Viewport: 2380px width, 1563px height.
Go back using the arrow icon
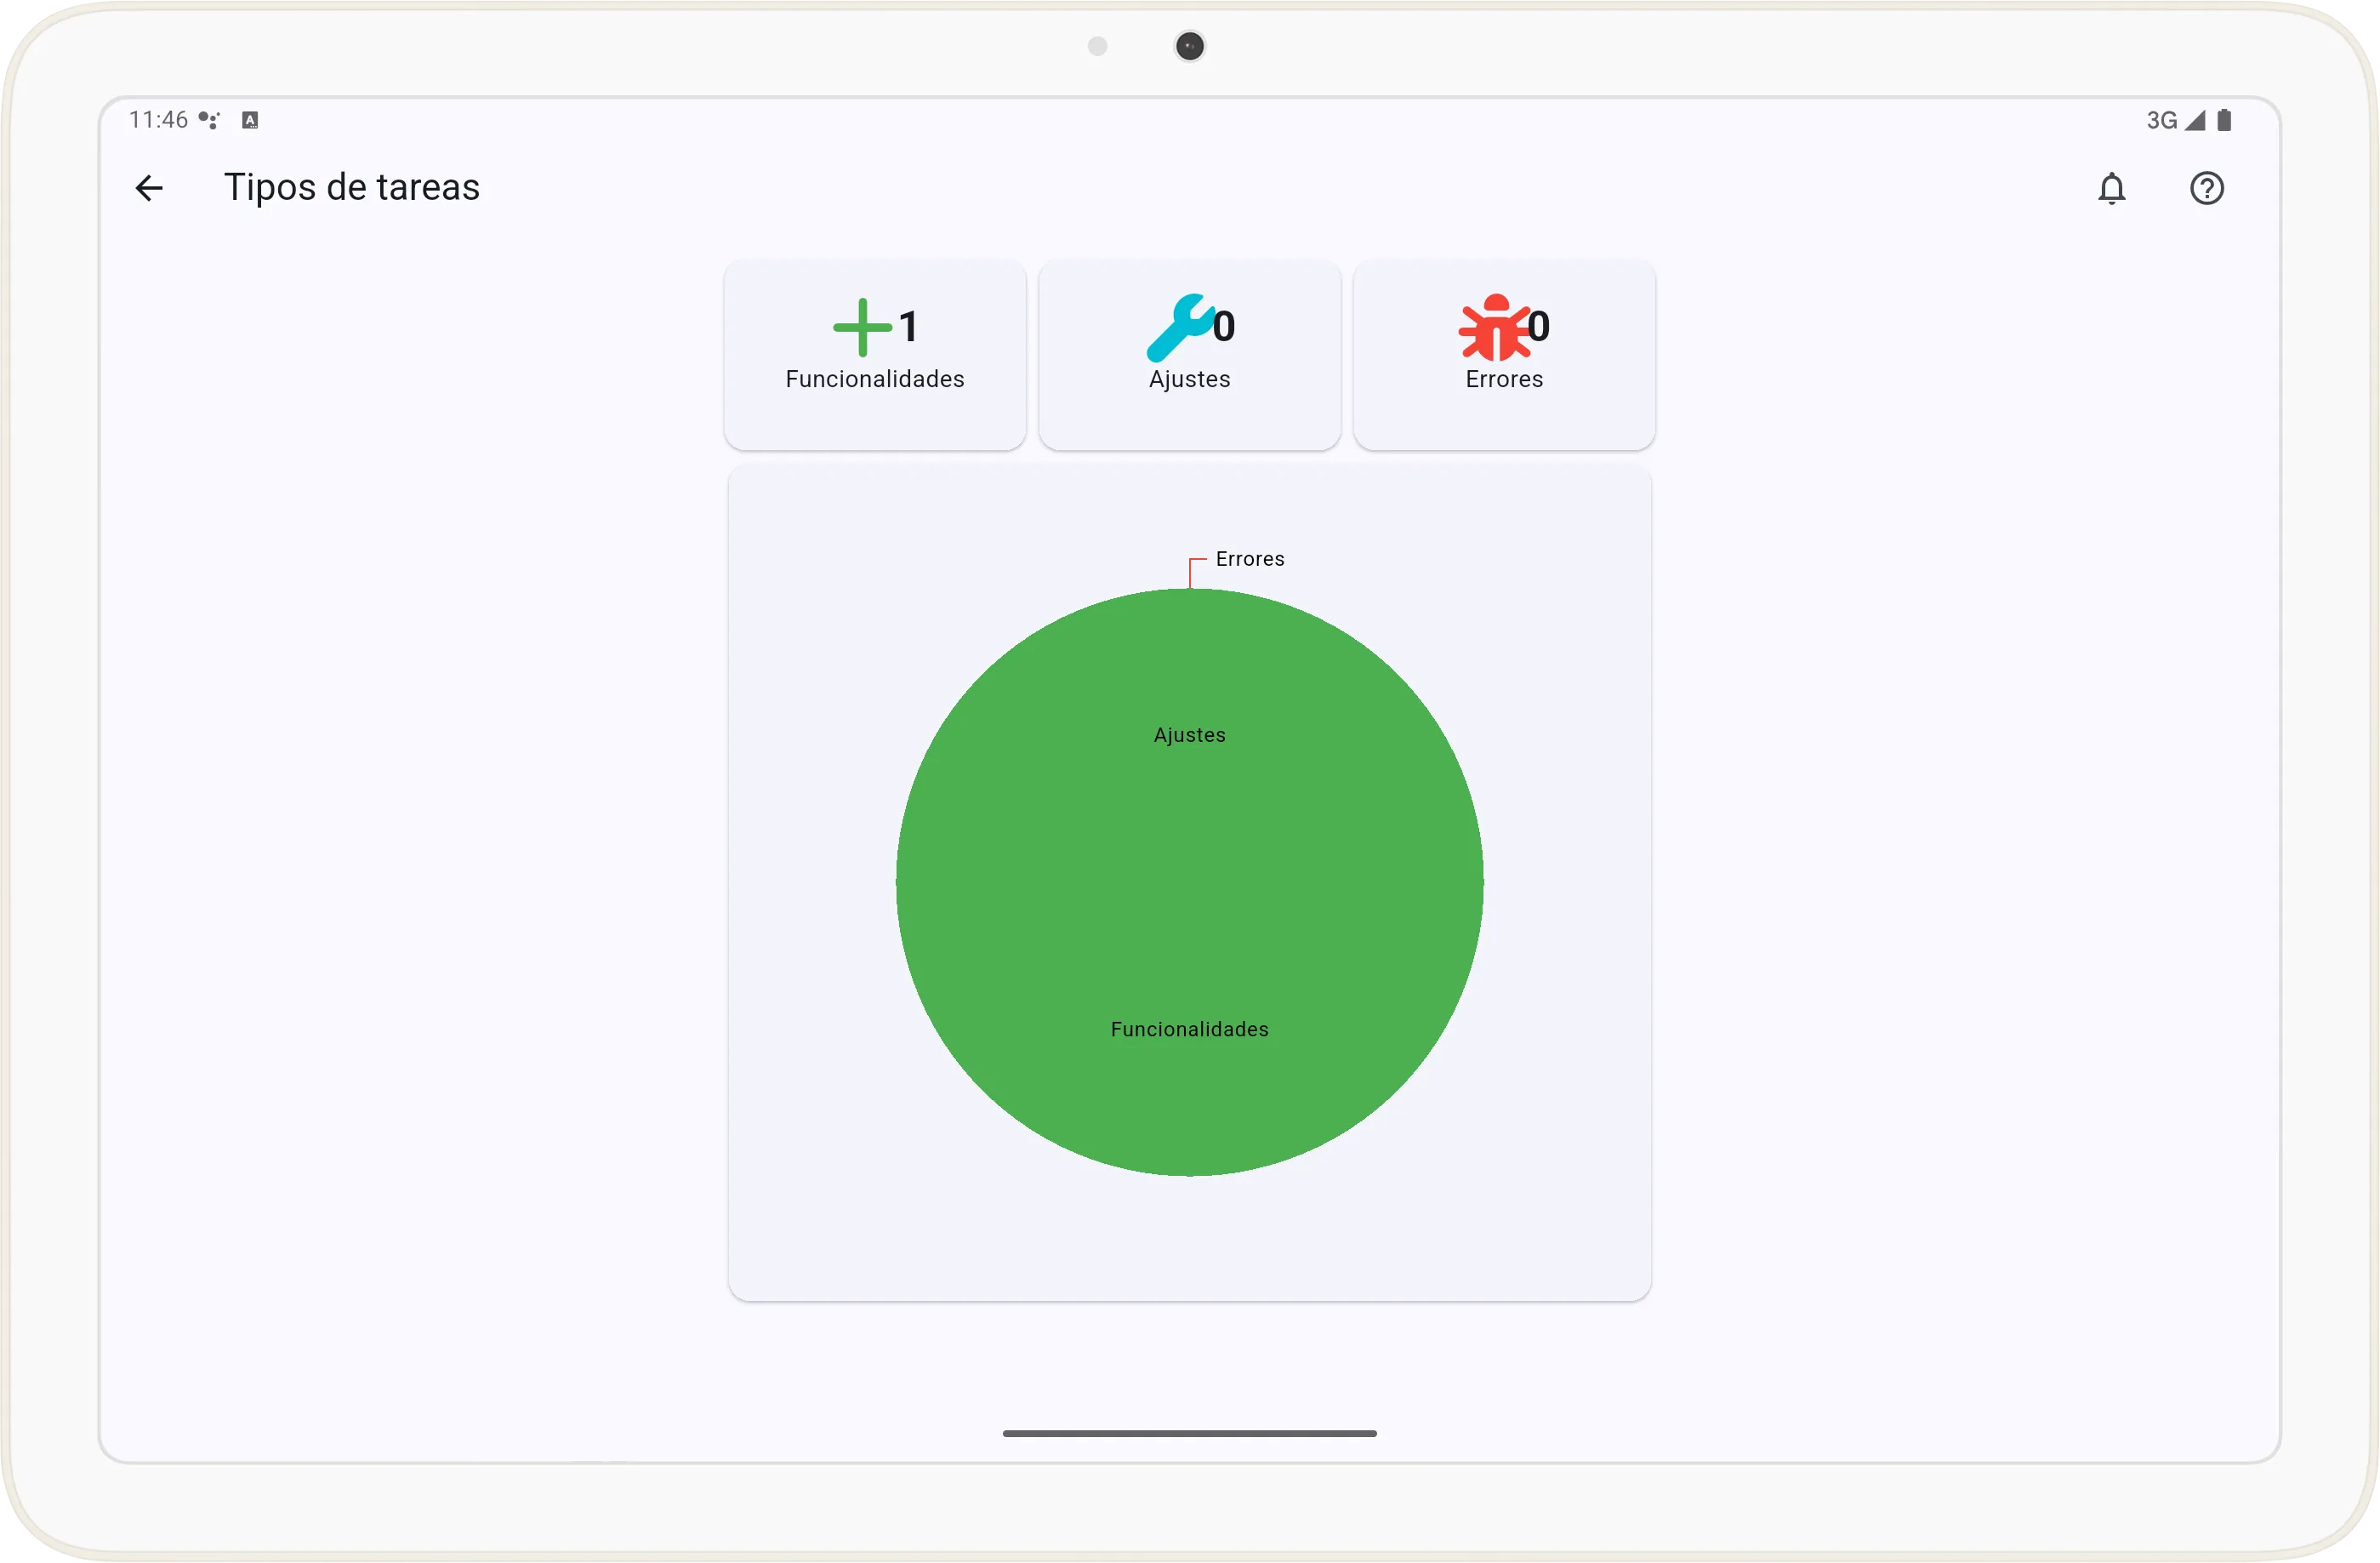149,188
